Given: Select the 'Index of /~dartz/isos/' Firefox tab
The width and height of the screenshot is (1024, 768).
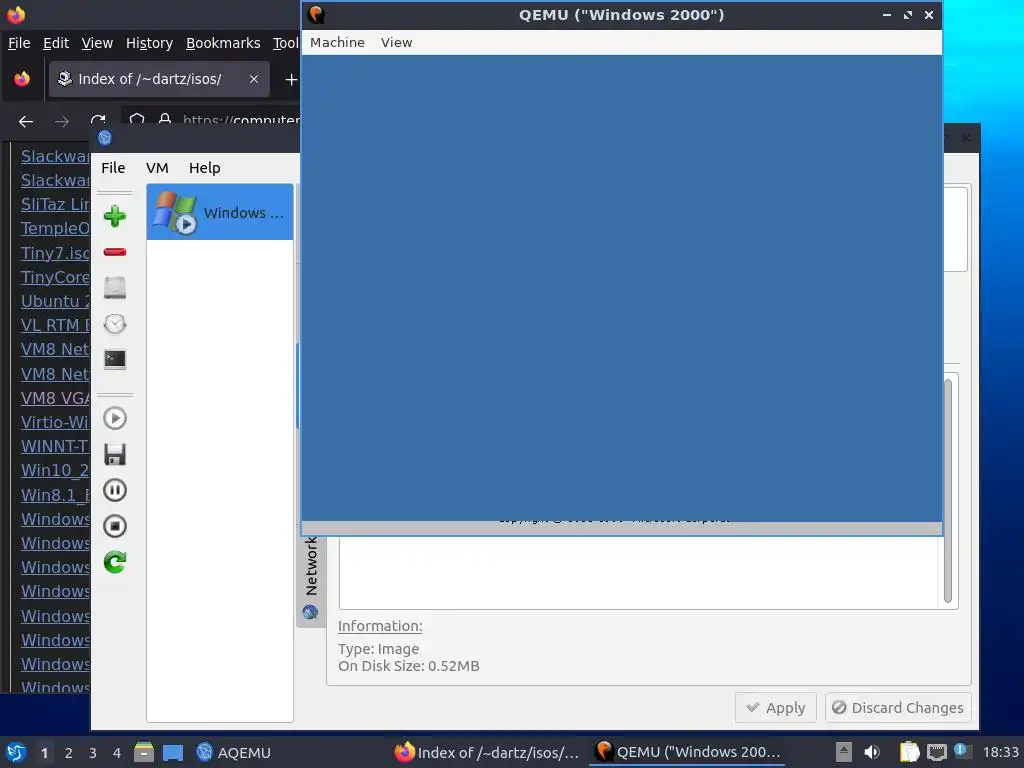Looking at the screenshot, I should click(x=159, y=79).
